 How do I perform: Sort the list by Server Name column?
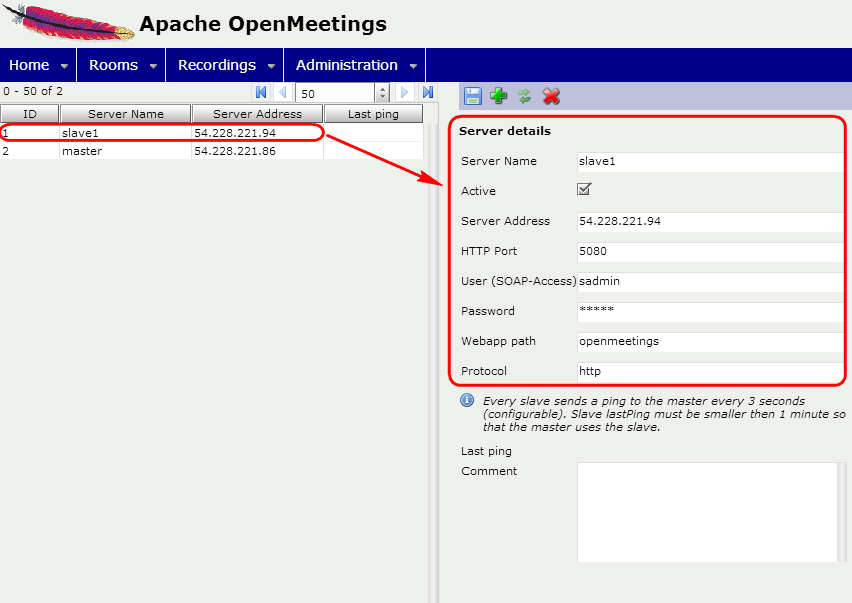click(x=125, y=114)
